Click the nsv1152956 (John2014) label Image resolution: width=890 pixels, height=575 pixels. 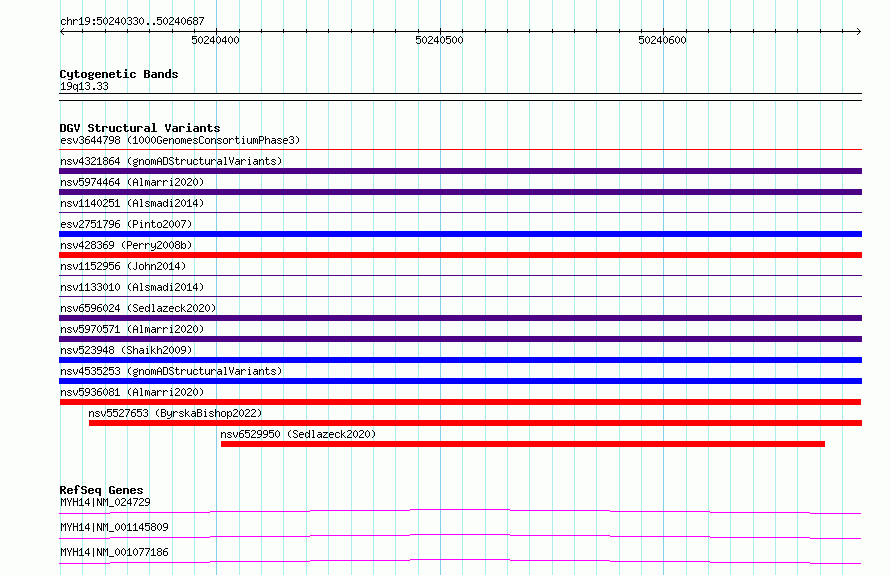pyautogui.click(x=123, y=266)
